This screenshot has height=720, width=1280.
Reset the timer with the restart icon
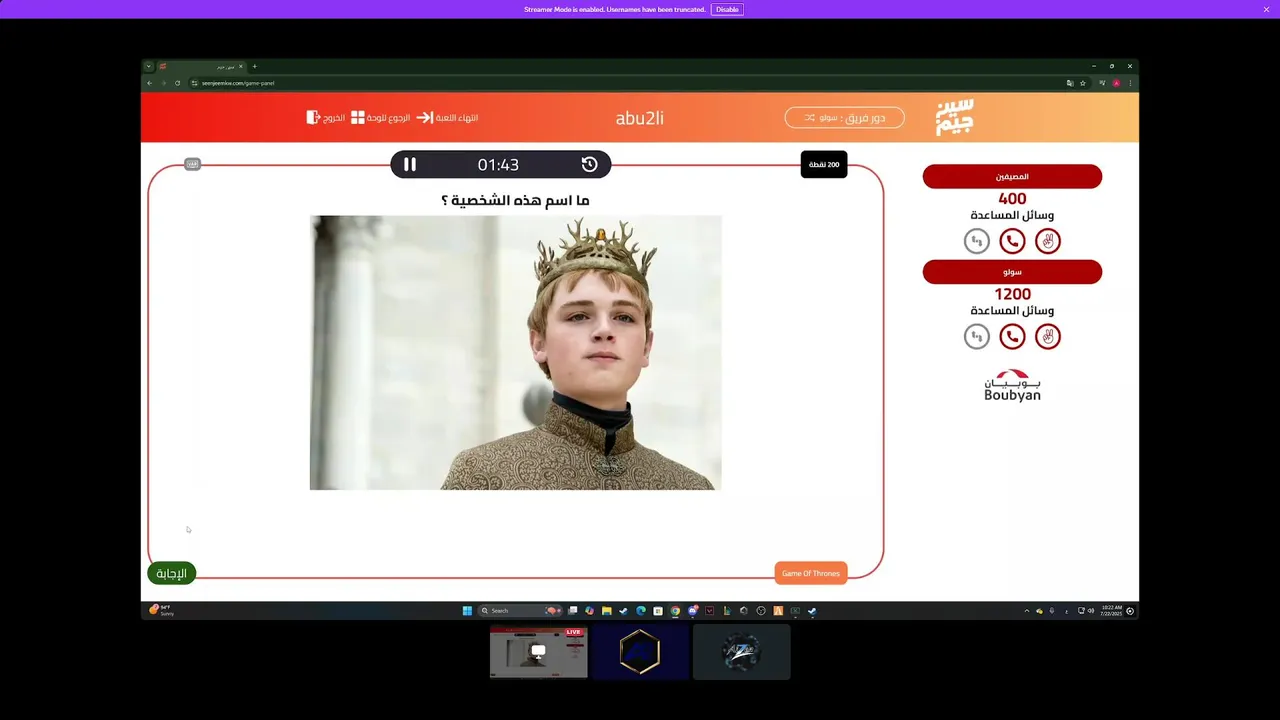[589, 165]
